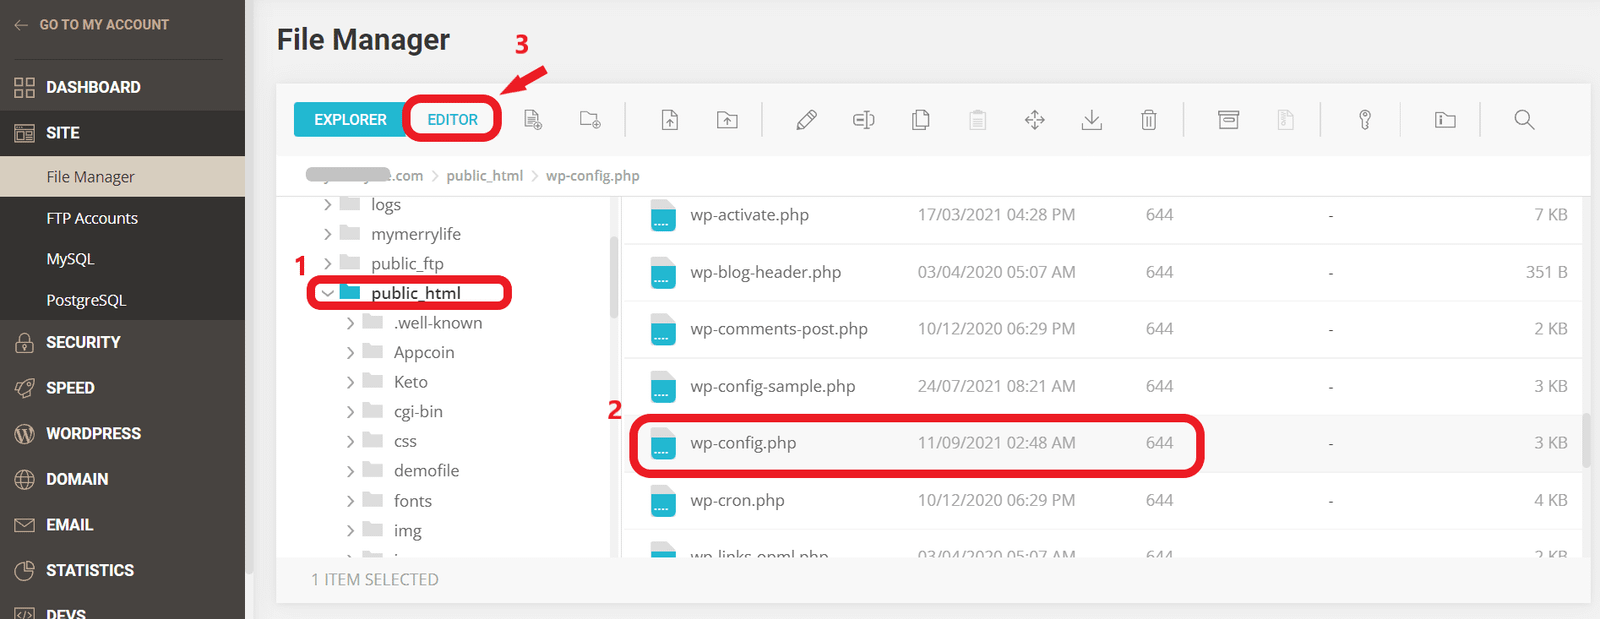Click the Download toolbar icon
Screen dimensions: 1600x619
pyautogui.click(x=1092, y=120)
